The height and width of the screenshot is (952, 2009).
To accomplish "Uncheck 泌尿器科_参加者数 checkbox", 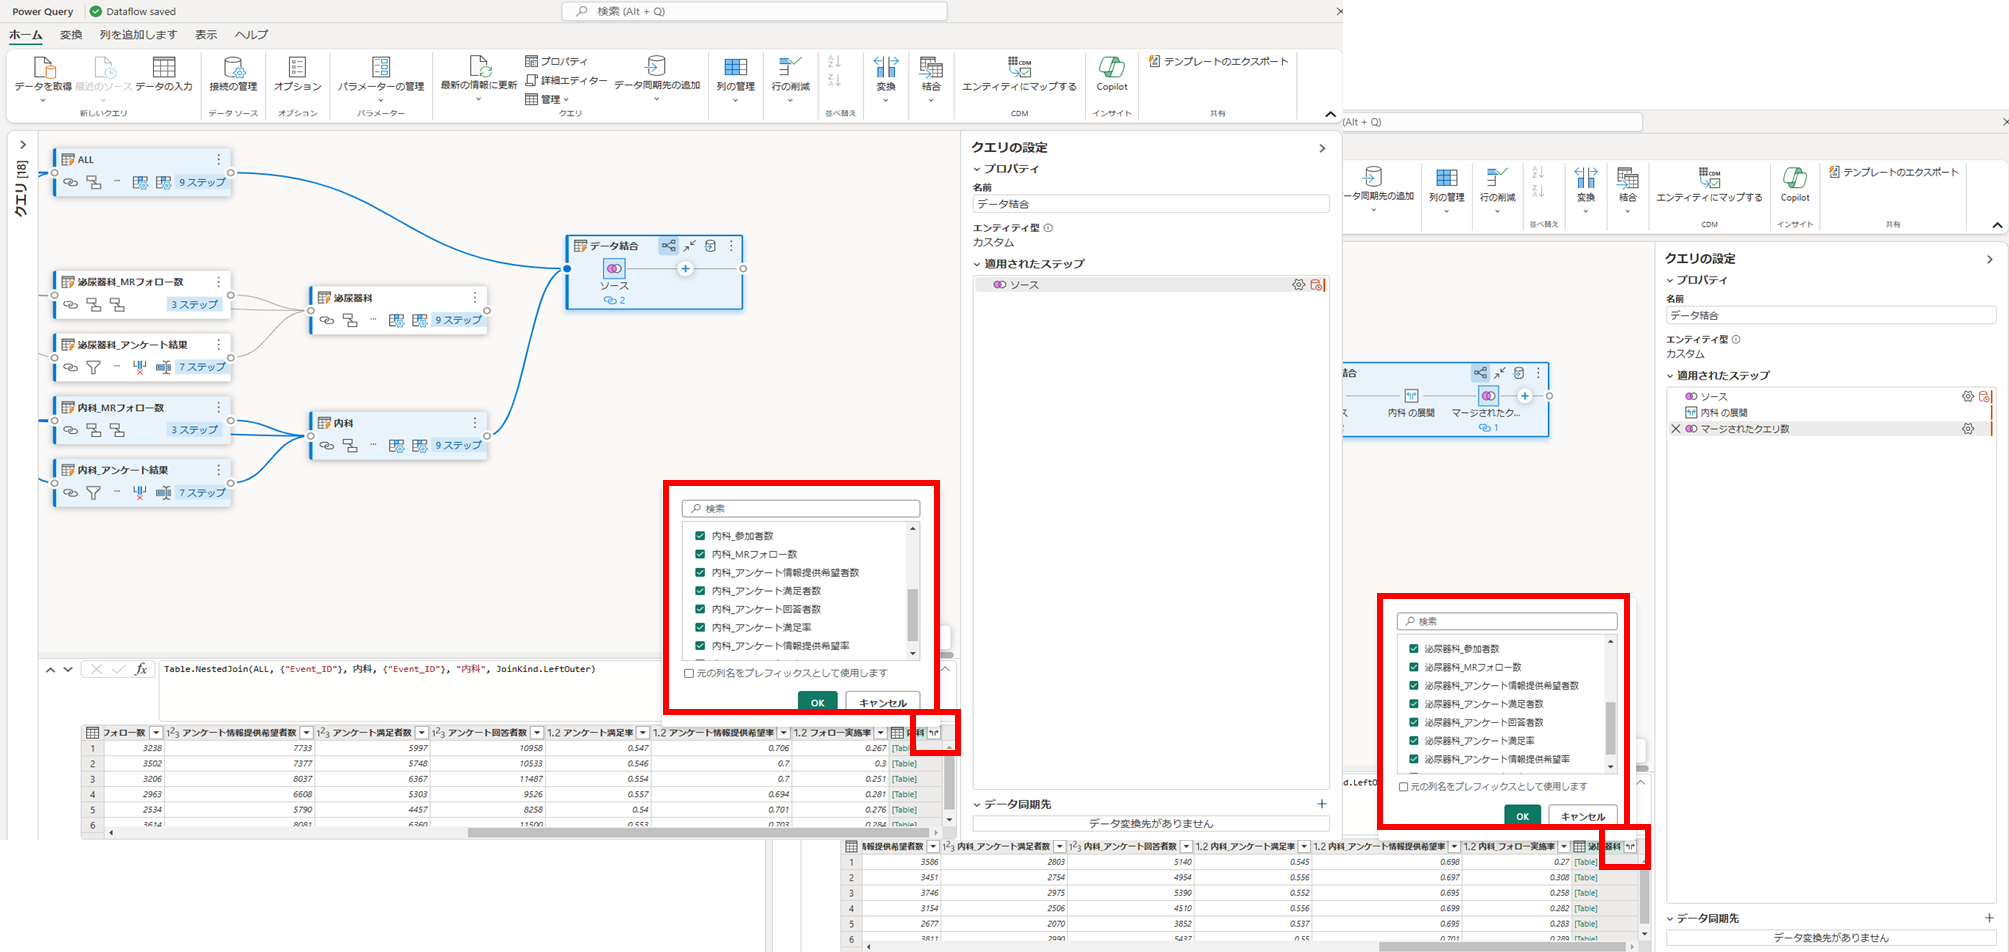I will pos(1413,649).
